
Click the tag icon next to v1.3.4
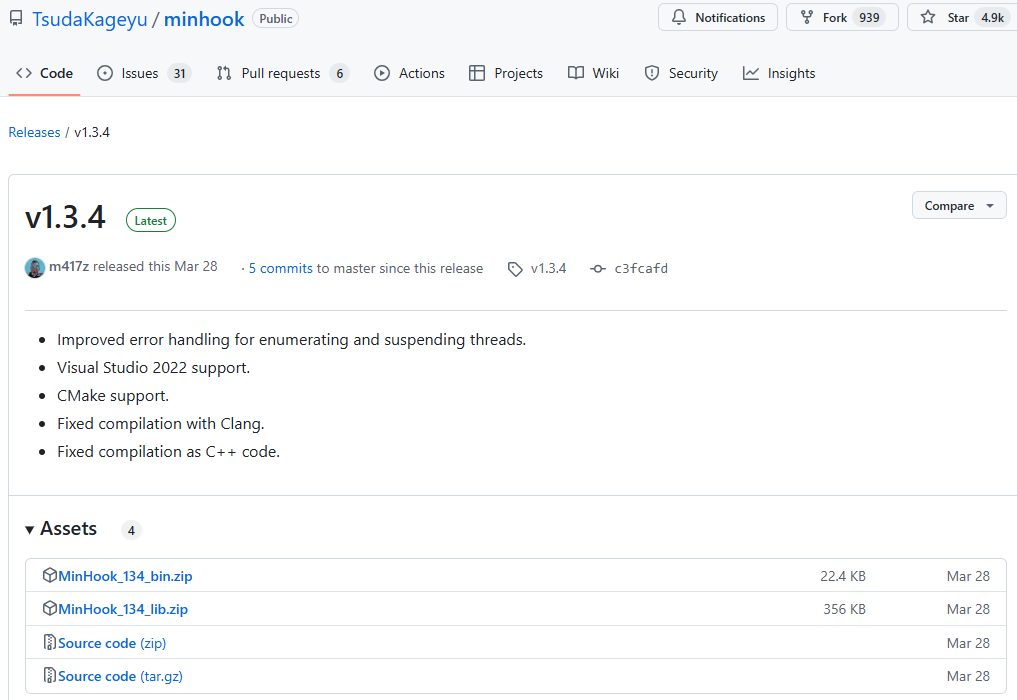tap(515, 268)
